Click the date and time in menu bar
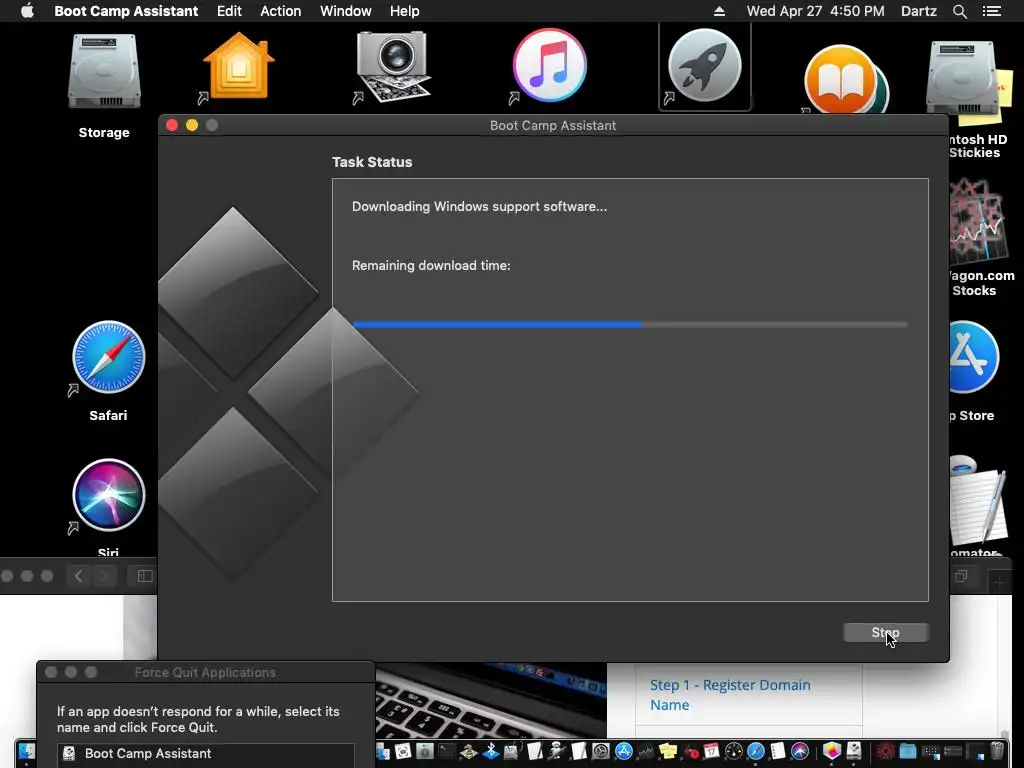1024x768 pixels. [x=816, y=11]
